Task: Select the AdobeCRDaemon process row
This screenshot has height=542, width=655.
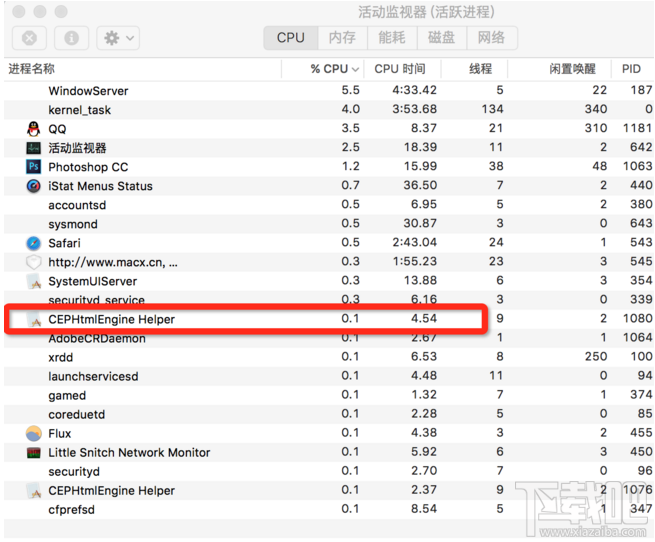Action: click(x=328, y=338)
